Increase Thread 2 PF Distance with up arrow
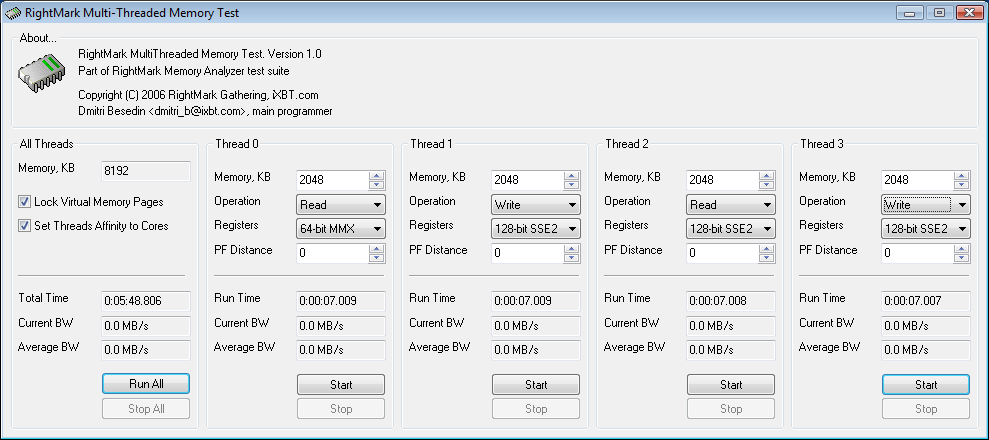The height and width of the screenshot is (440, 989). coord(766,249)
